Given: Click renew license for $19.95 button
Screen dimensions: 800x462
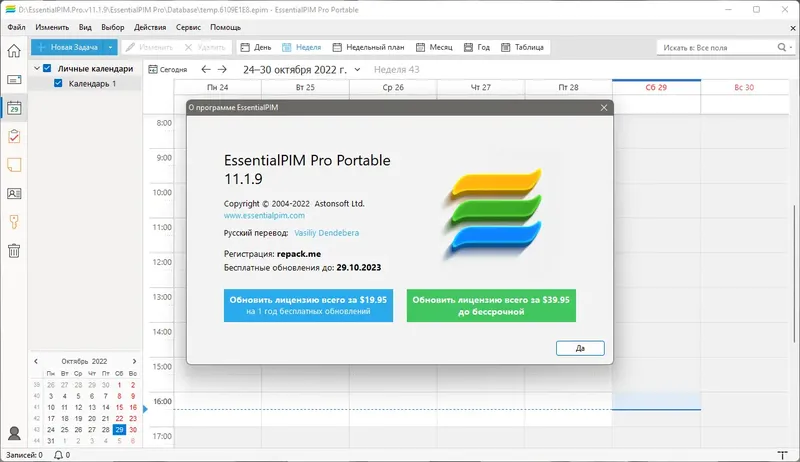Looking at the screenshot, I should pos(308,305).
